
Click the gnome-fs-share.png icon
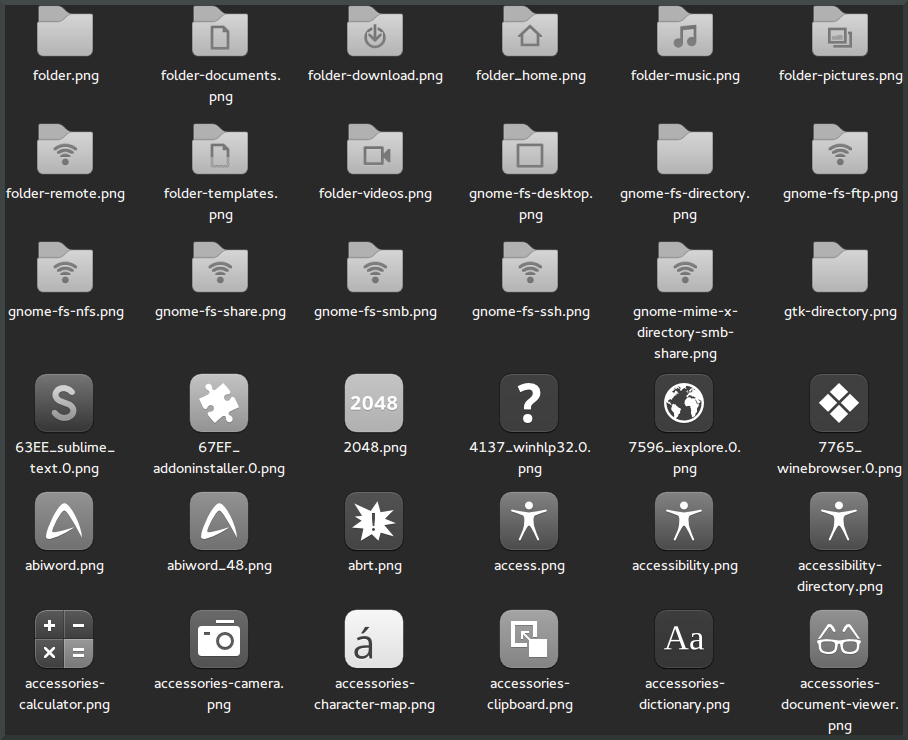tap(220, 268)
